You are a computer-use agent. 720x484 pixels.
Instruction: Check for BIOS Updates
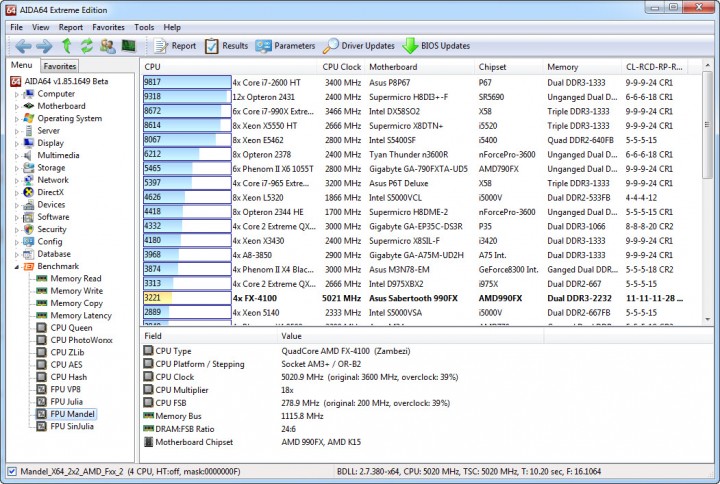tap(436, 46)
